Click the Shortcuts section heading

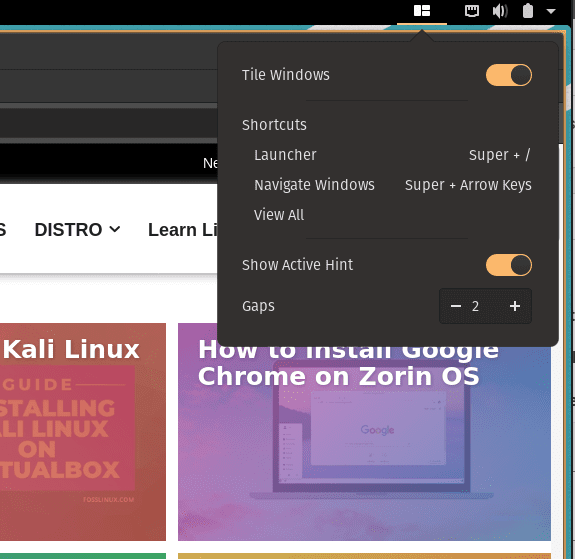point(274,125)
